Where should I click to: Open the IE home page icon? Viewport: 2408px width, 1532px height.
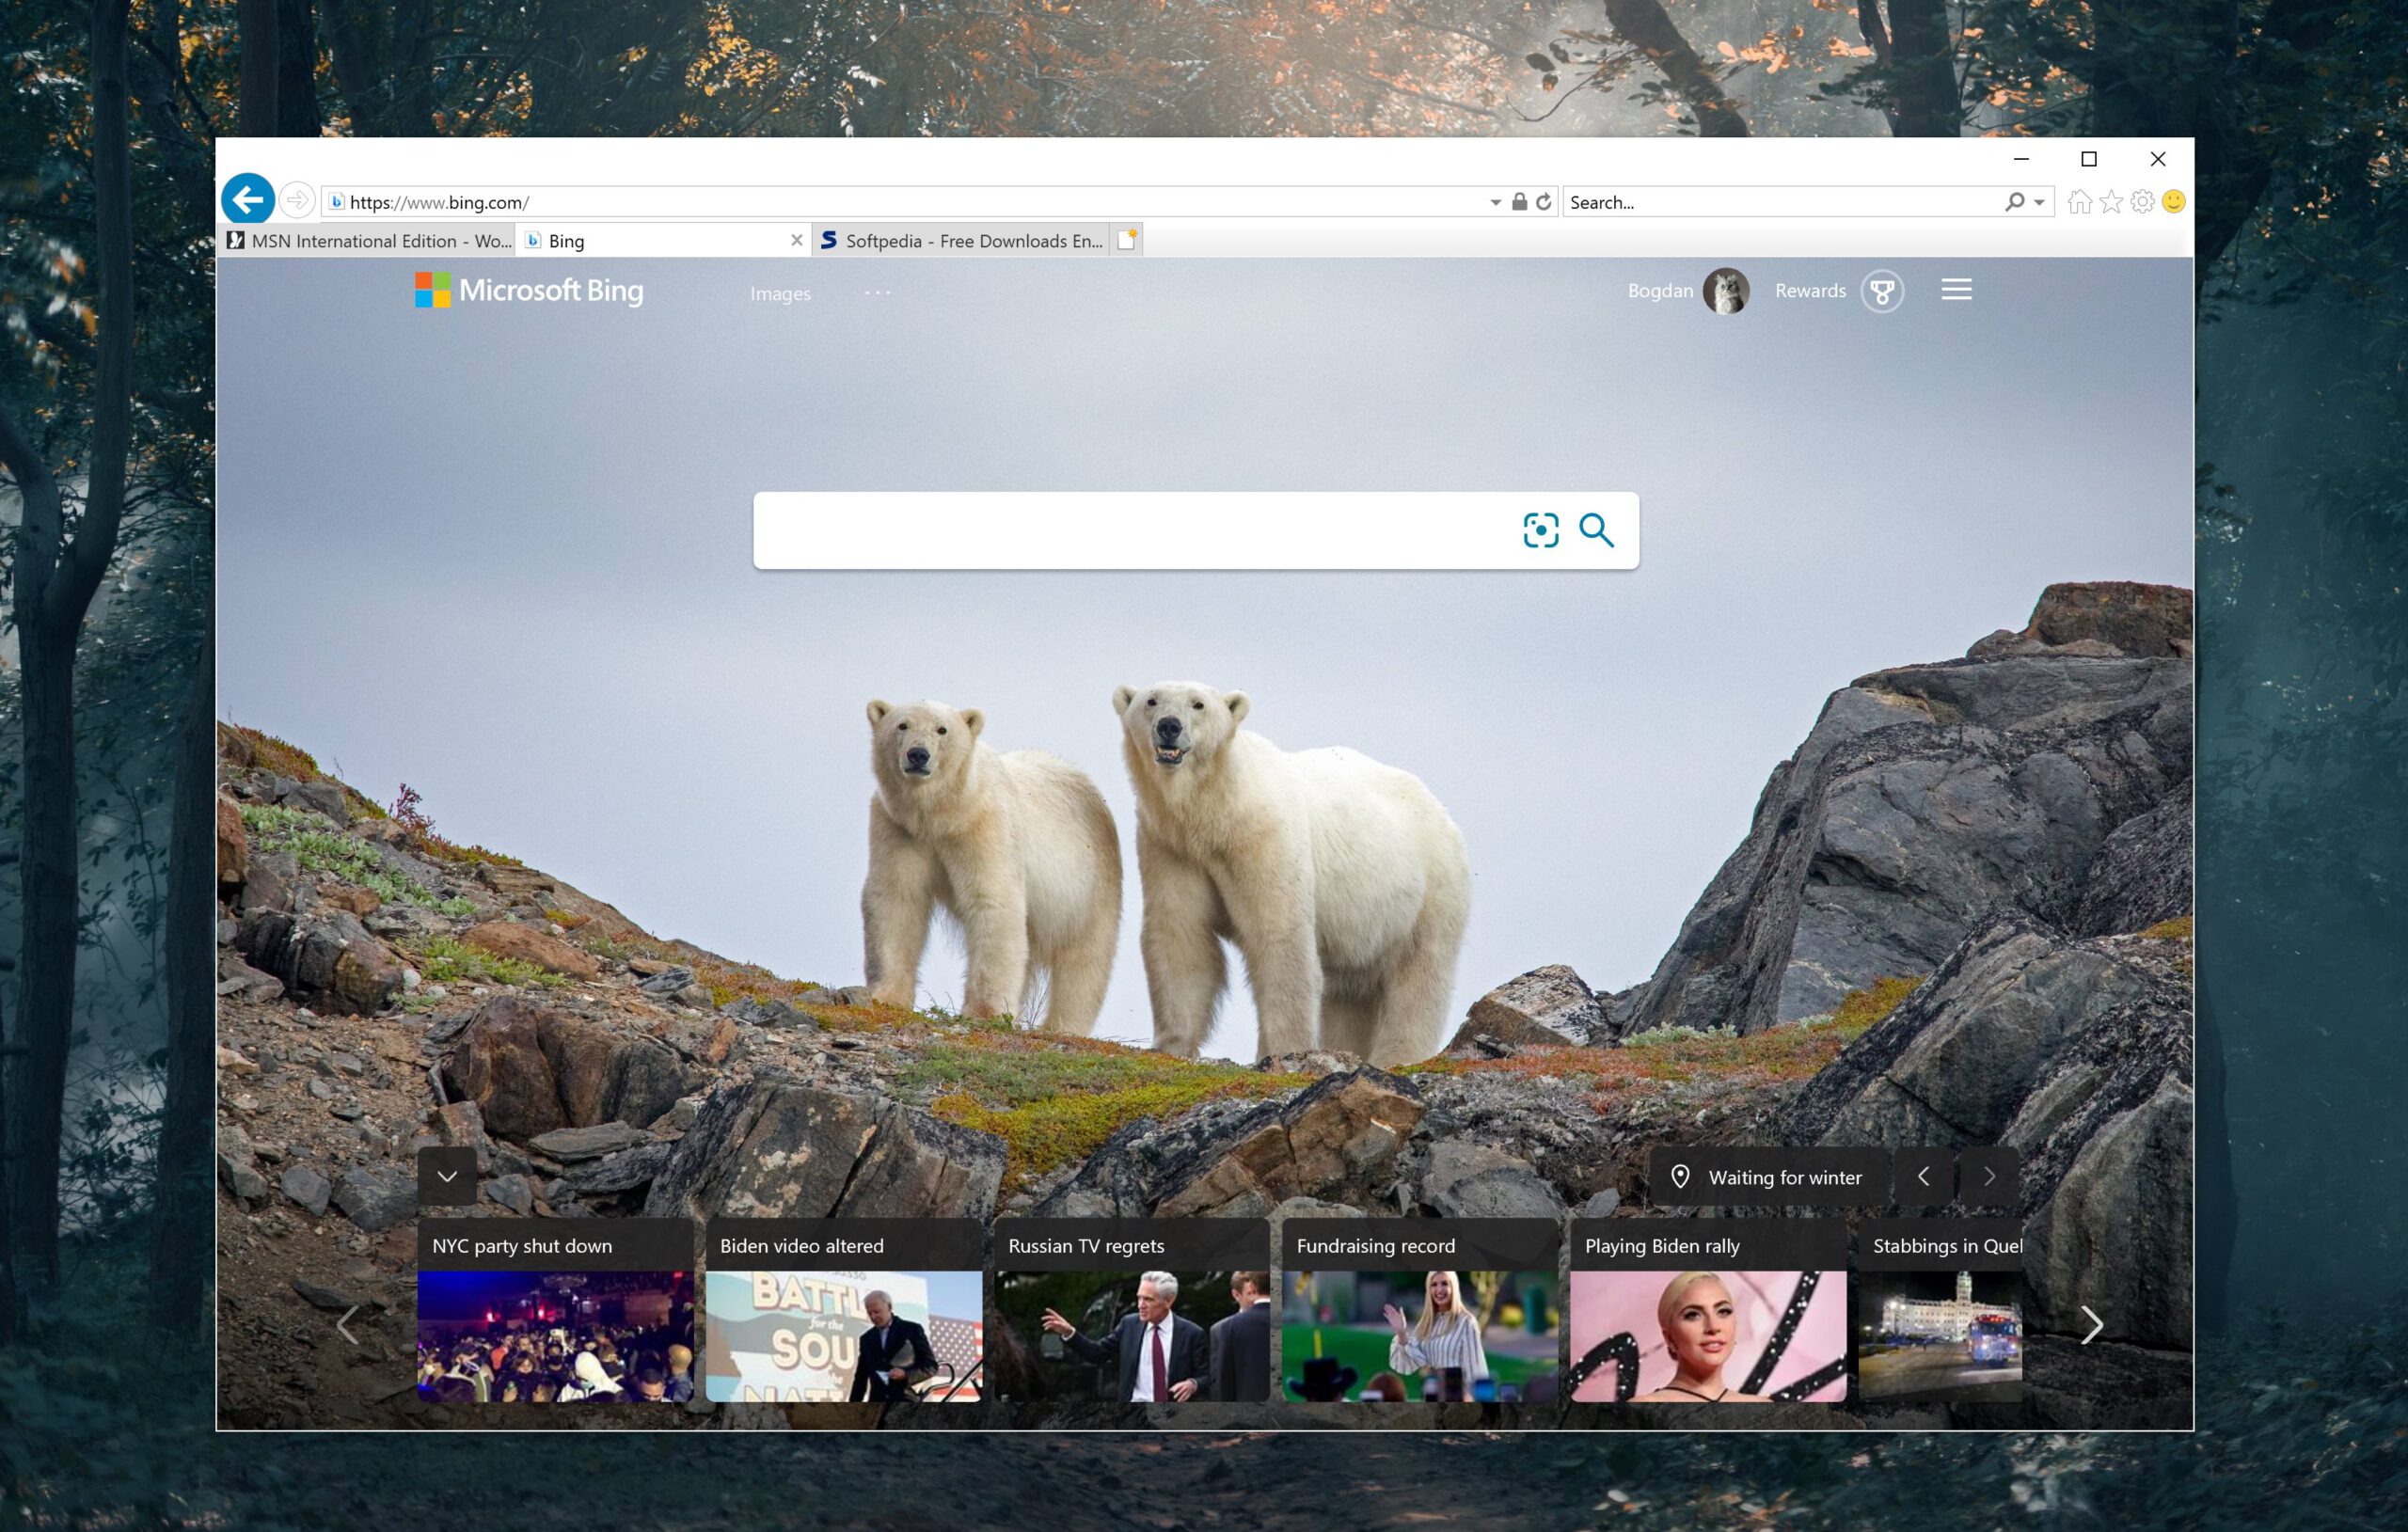[x=2079, y=202]
